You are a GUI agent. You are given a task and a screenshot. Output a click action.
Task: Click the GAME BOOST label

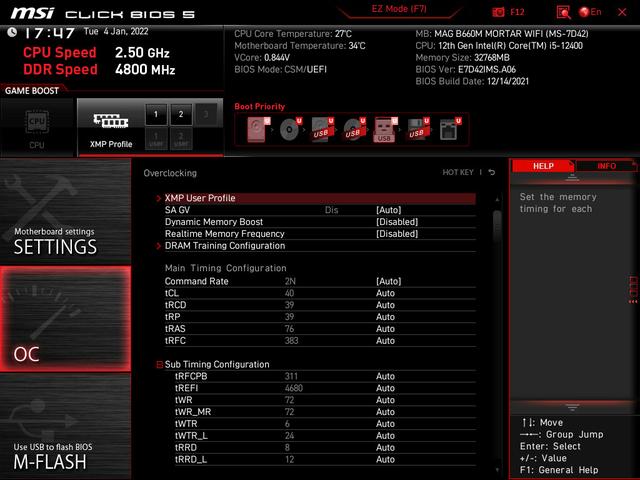pos(32,91)
